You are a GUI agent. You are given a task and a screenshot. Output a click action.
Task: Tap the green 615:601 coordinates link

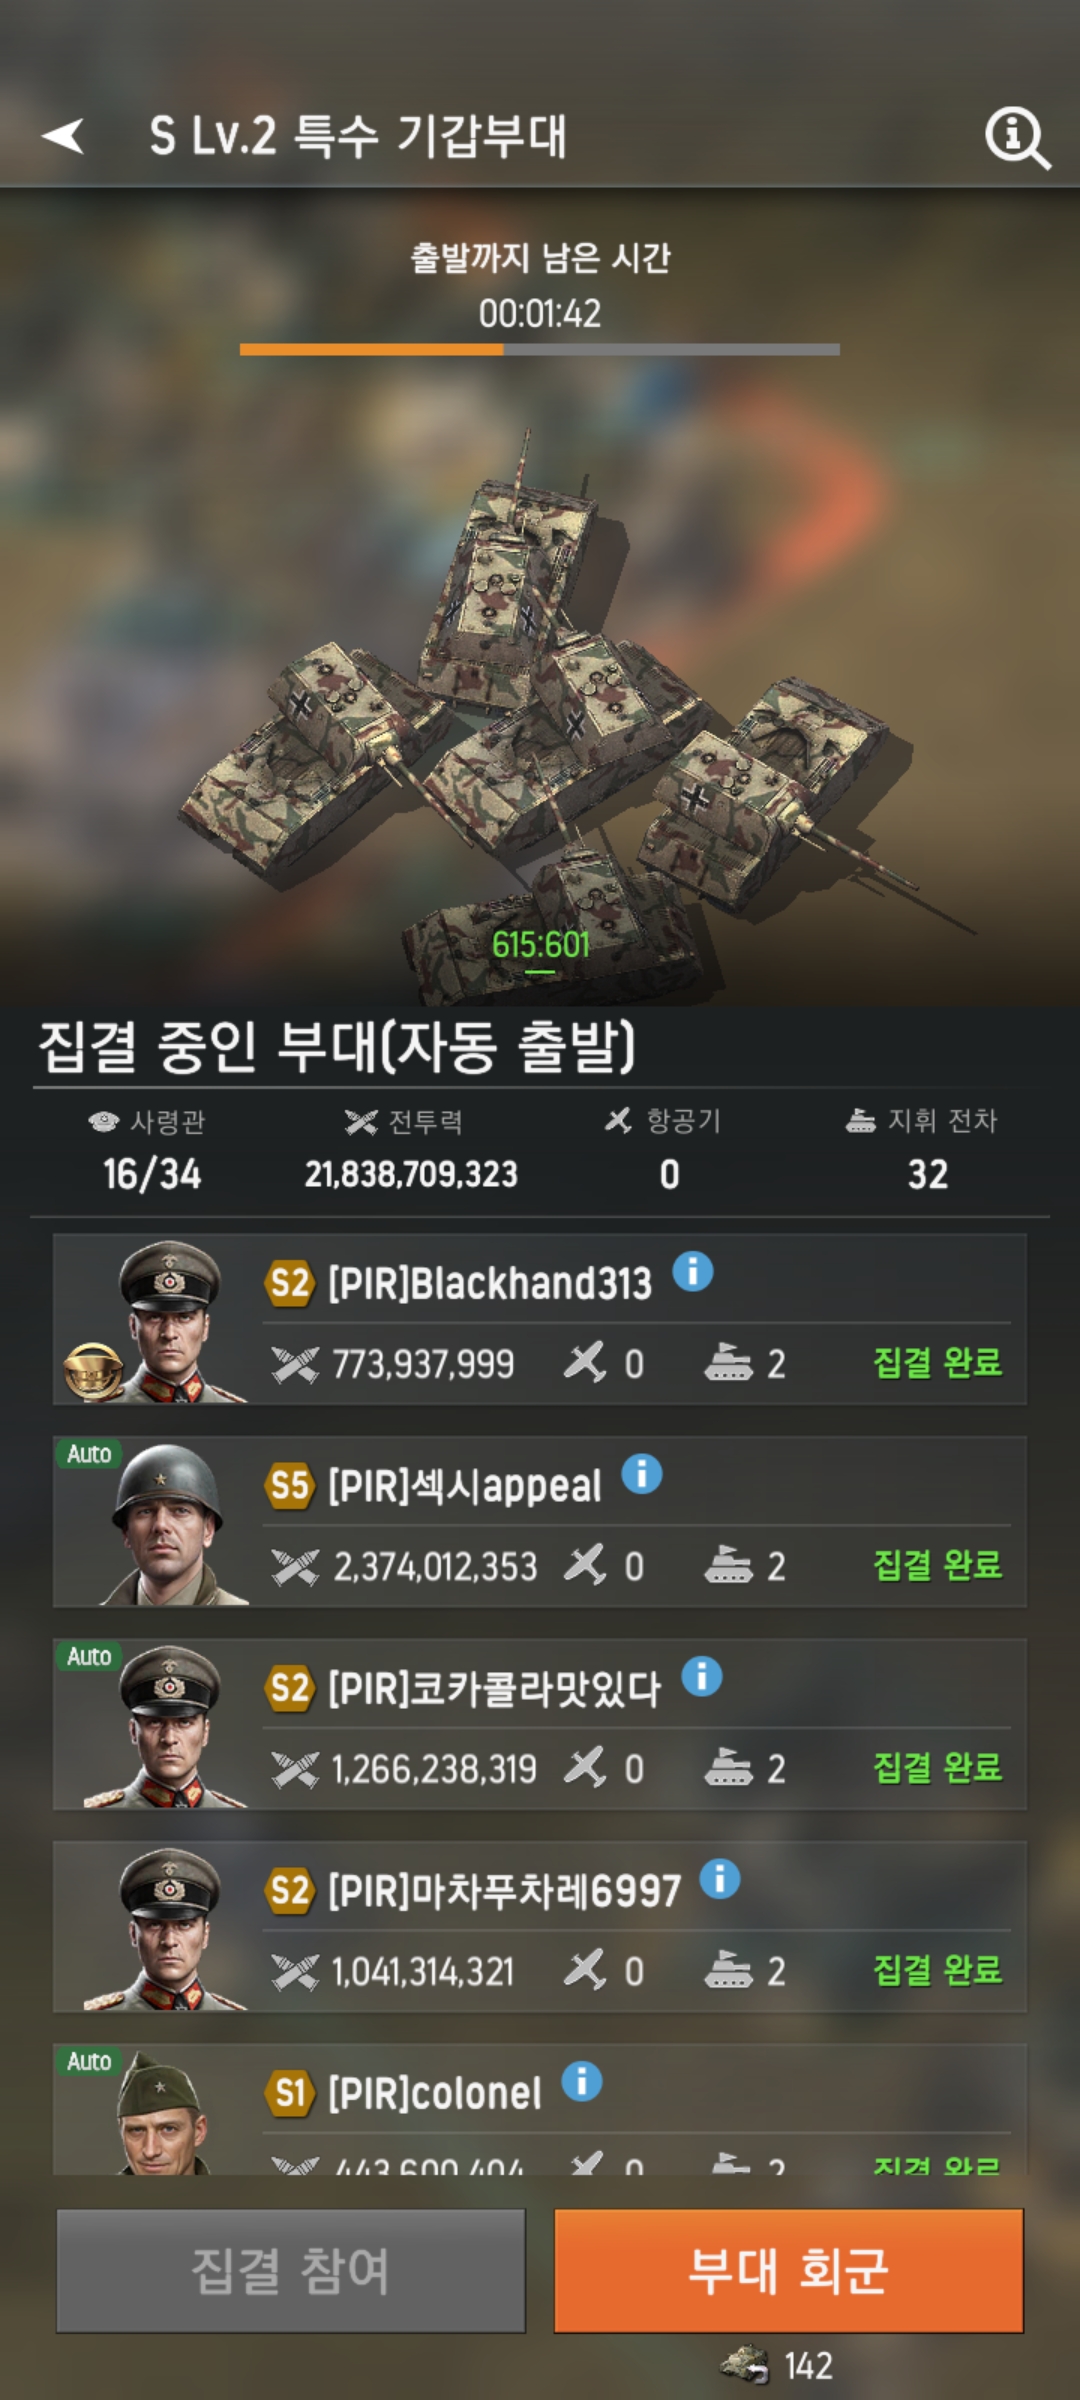(540, 945)
